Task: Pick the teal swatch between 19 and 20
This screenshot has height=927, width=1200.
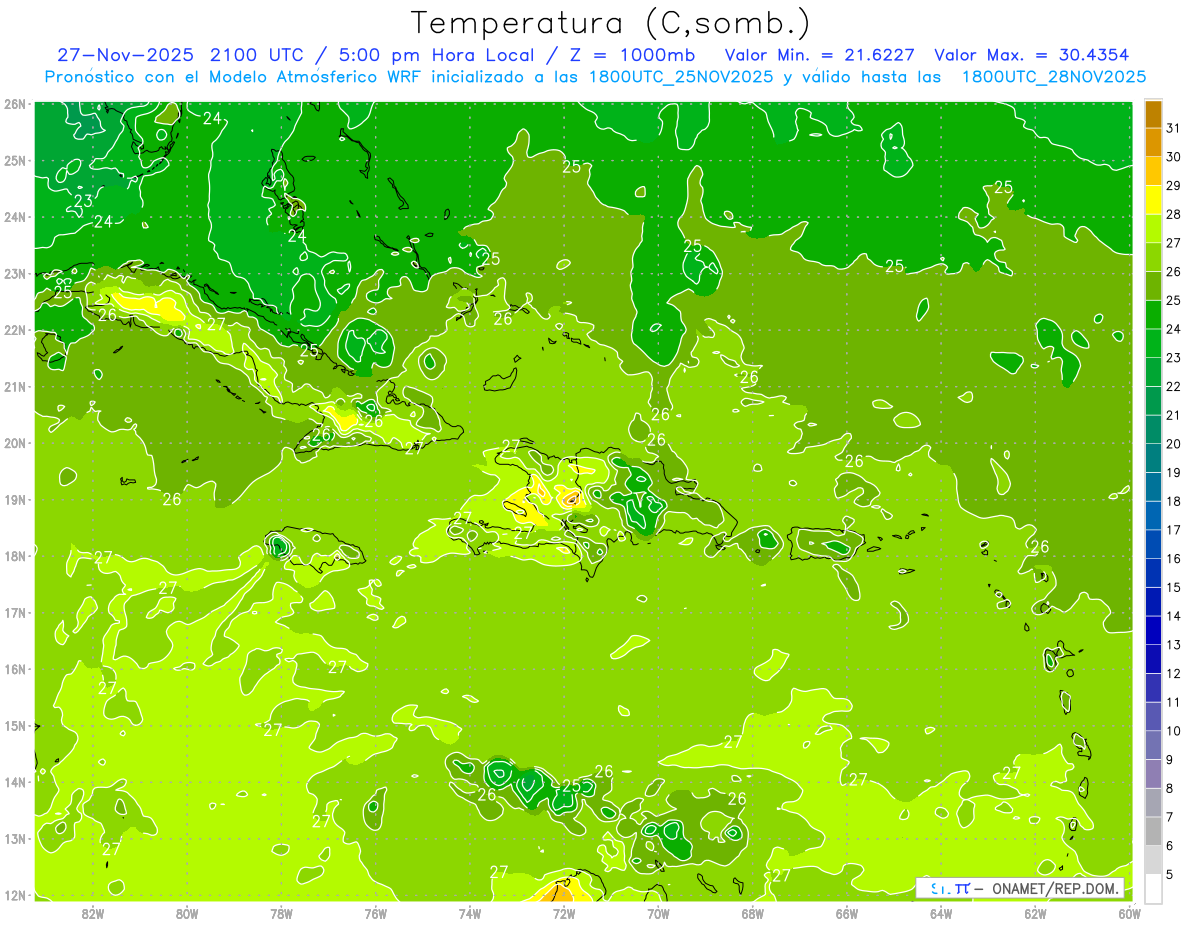Action: point(1153,458)
